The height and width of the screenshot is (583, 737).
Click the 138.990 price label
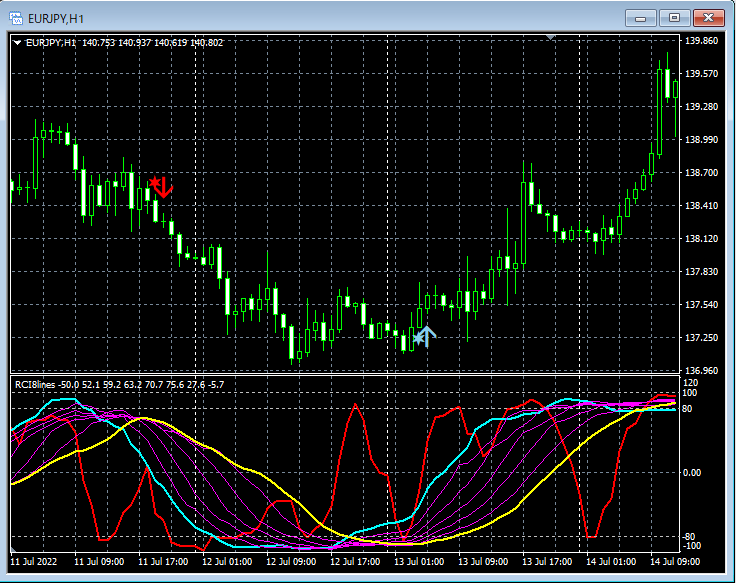point(701,140)
